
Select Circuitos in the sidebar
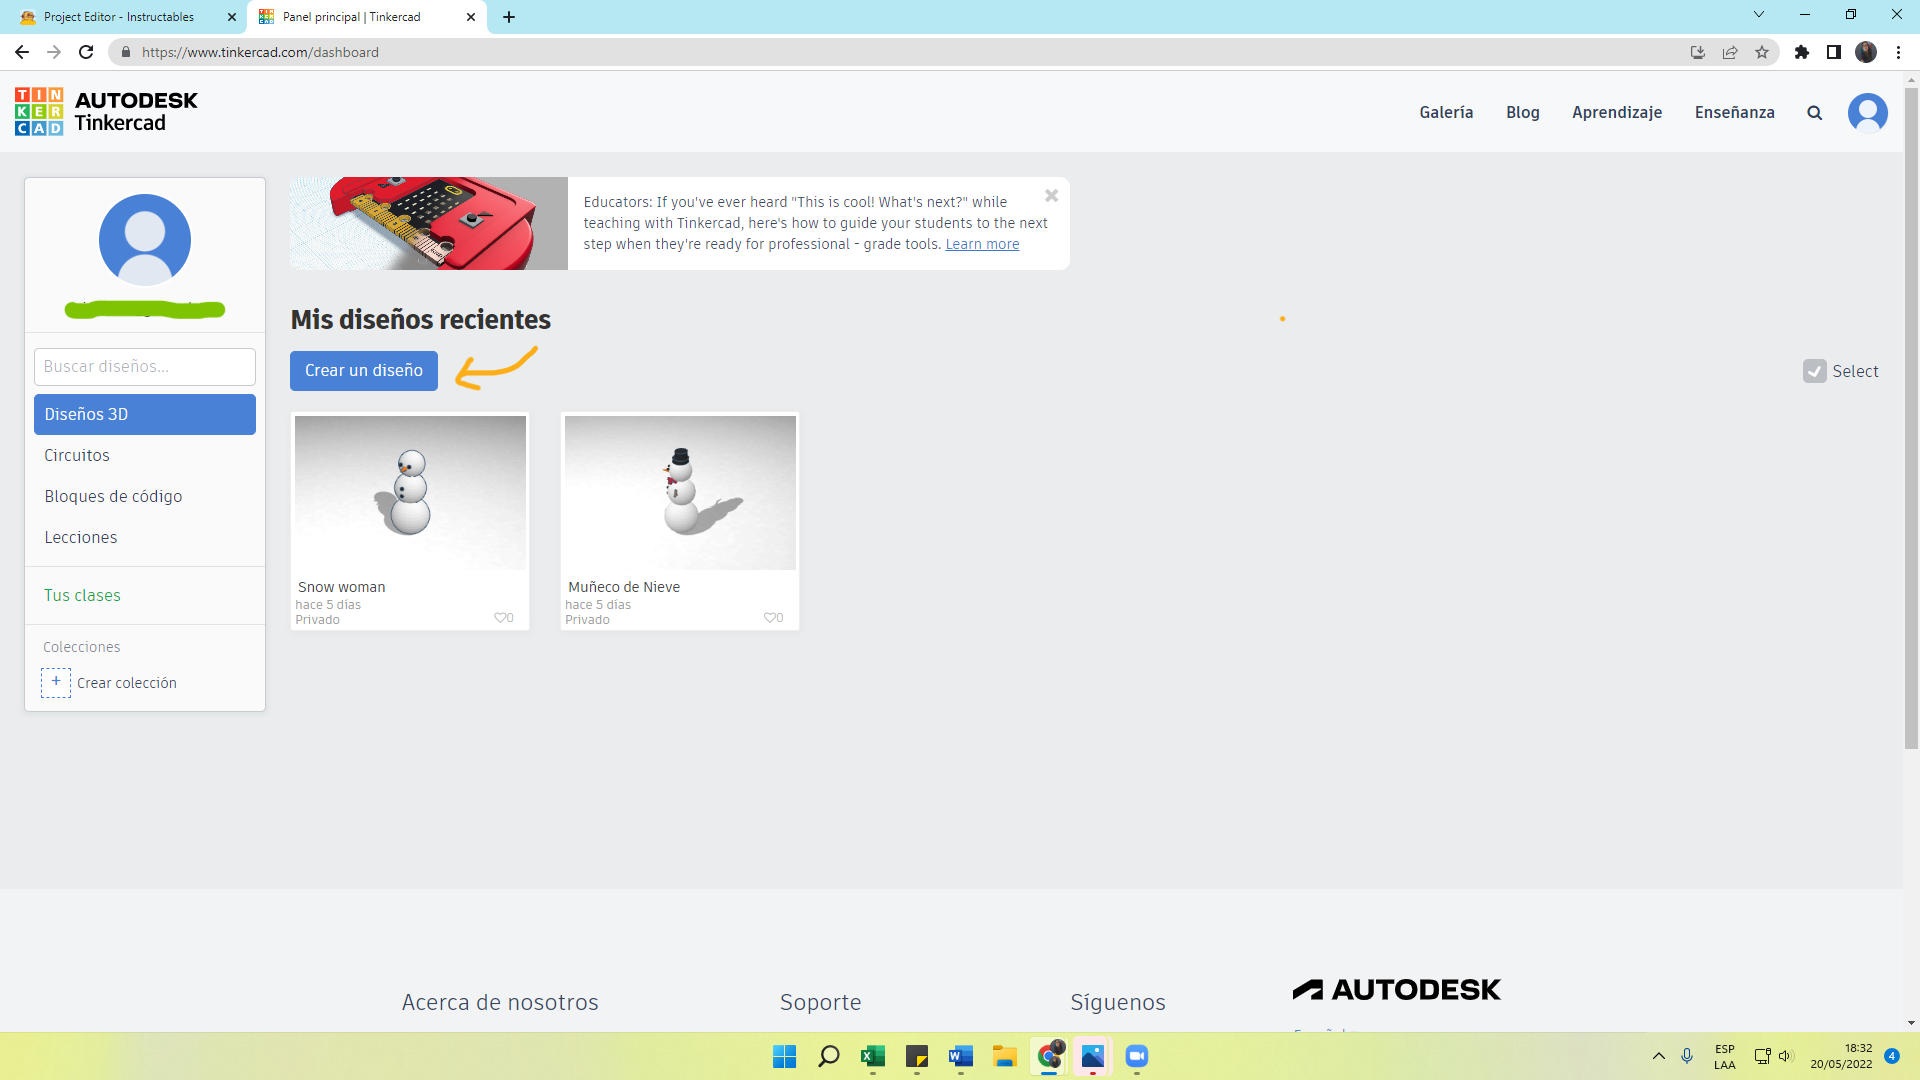pos(77,455)
